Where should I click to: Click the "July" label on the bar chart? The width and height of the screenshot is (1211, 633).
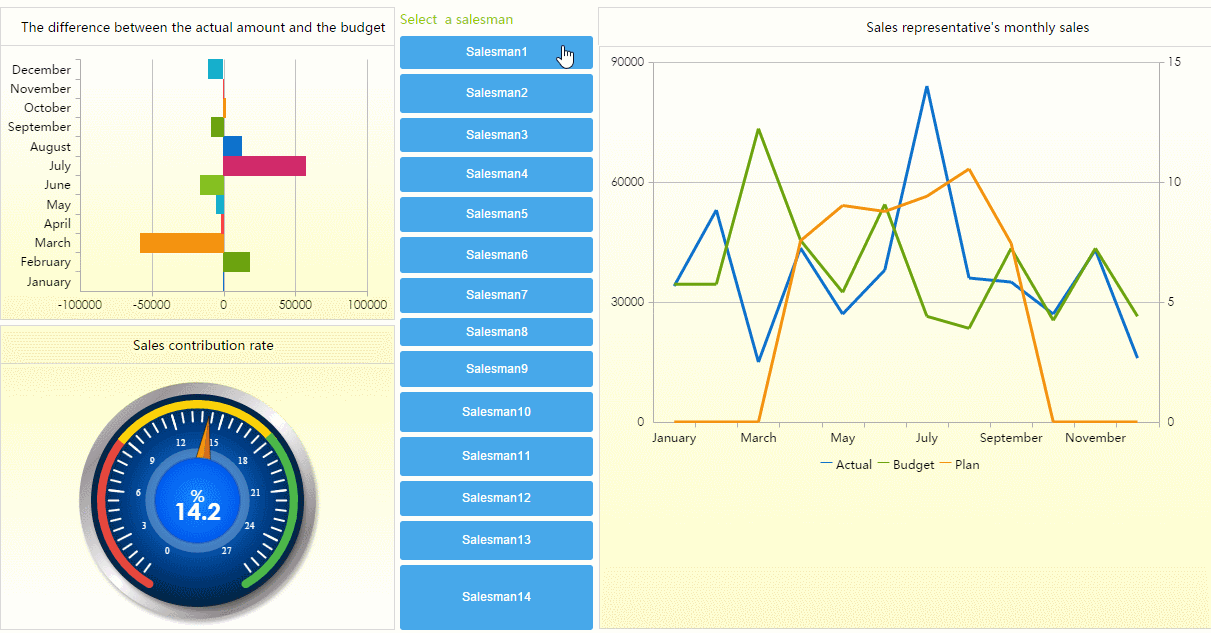coord(60,166)
